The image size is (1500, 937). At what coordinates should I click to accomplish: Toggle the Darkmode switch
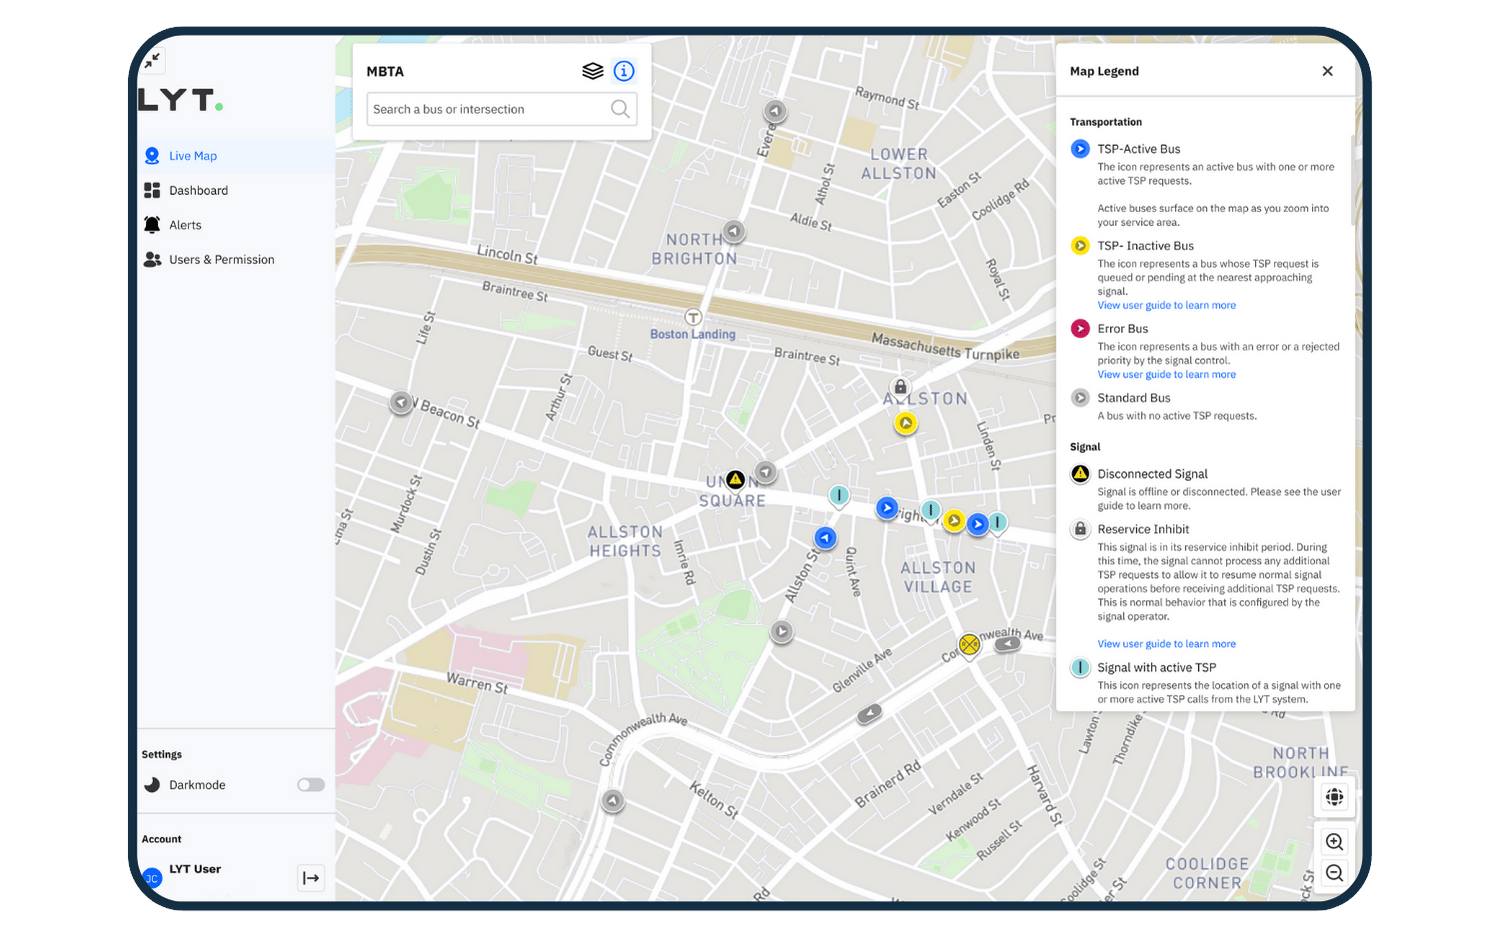point(310,785)
